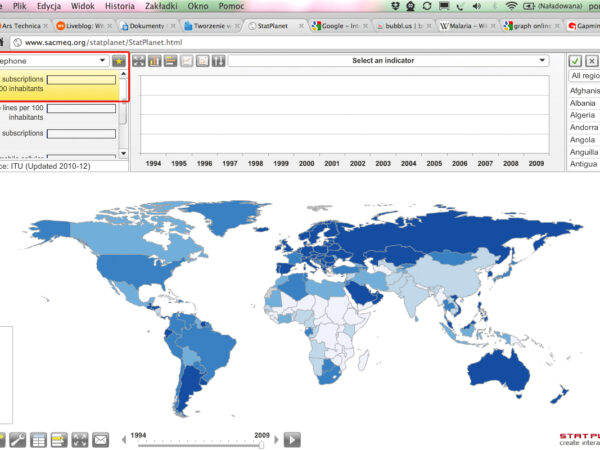Choose the horizontal bar chart icon
This screenshot has width=600, height=450.
pos(171,61)
